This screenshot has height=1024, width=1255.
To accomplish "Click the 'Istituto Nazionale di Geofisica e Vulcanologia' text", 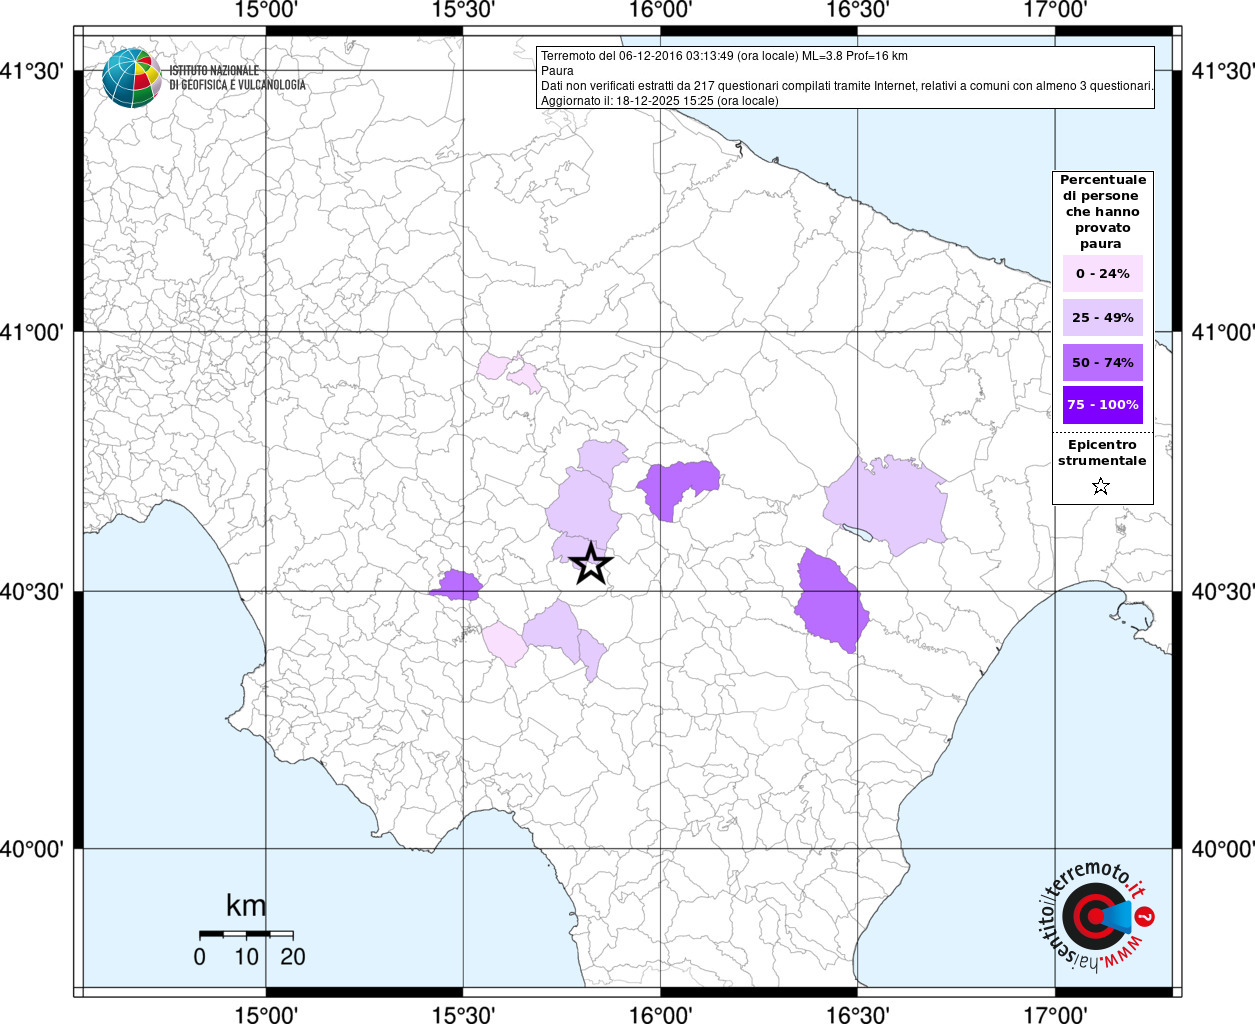I will click(237, 78).
